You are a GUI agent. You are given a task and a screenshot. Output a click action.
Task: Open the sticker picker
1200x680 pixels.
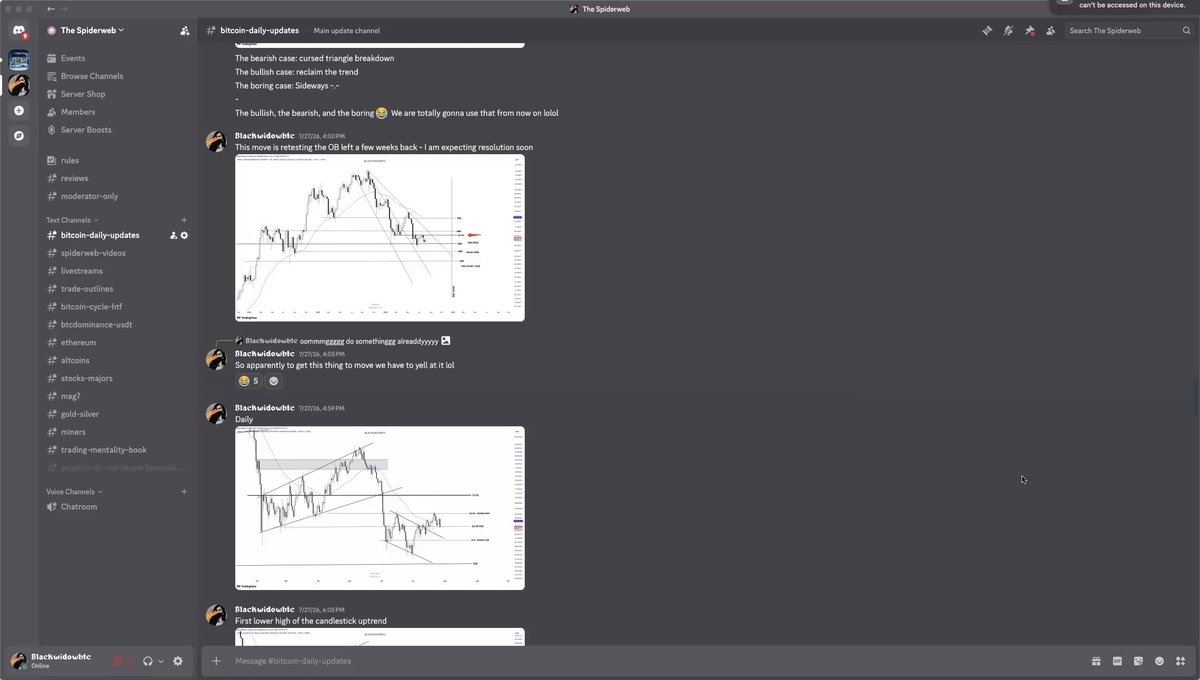(x=1138, y=661)
